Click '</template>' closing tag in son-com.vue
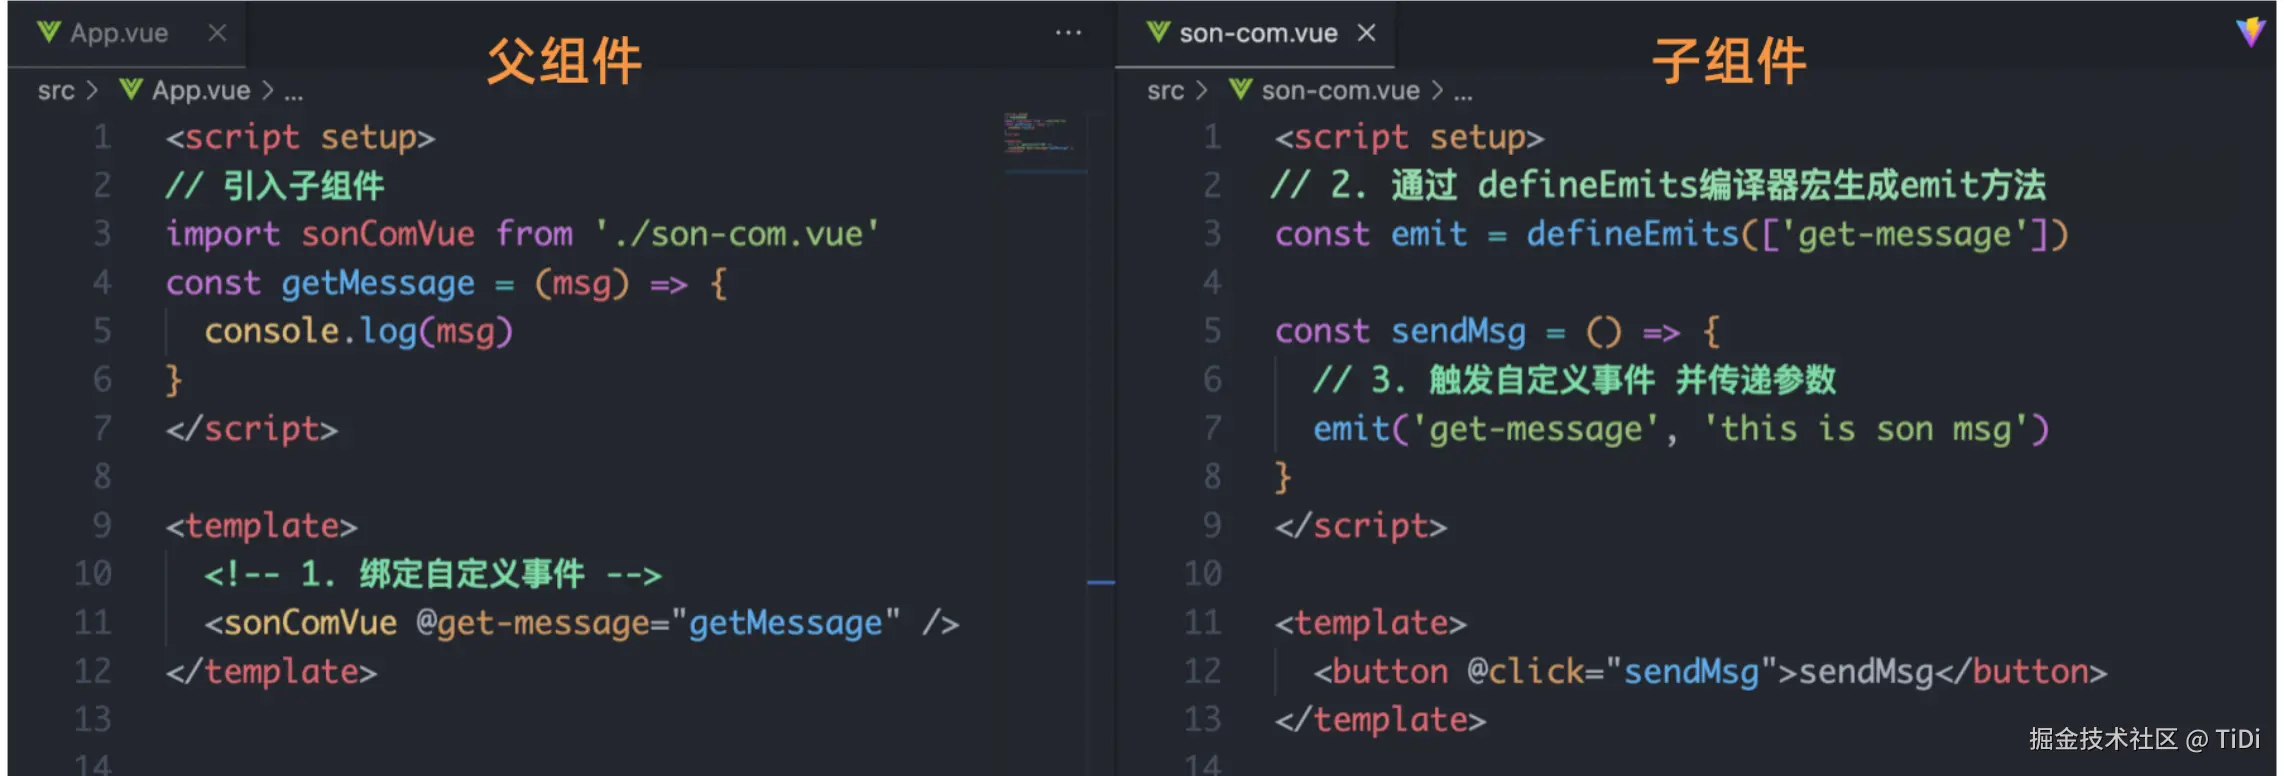2284x776 pixels. tap(1380, 720)
